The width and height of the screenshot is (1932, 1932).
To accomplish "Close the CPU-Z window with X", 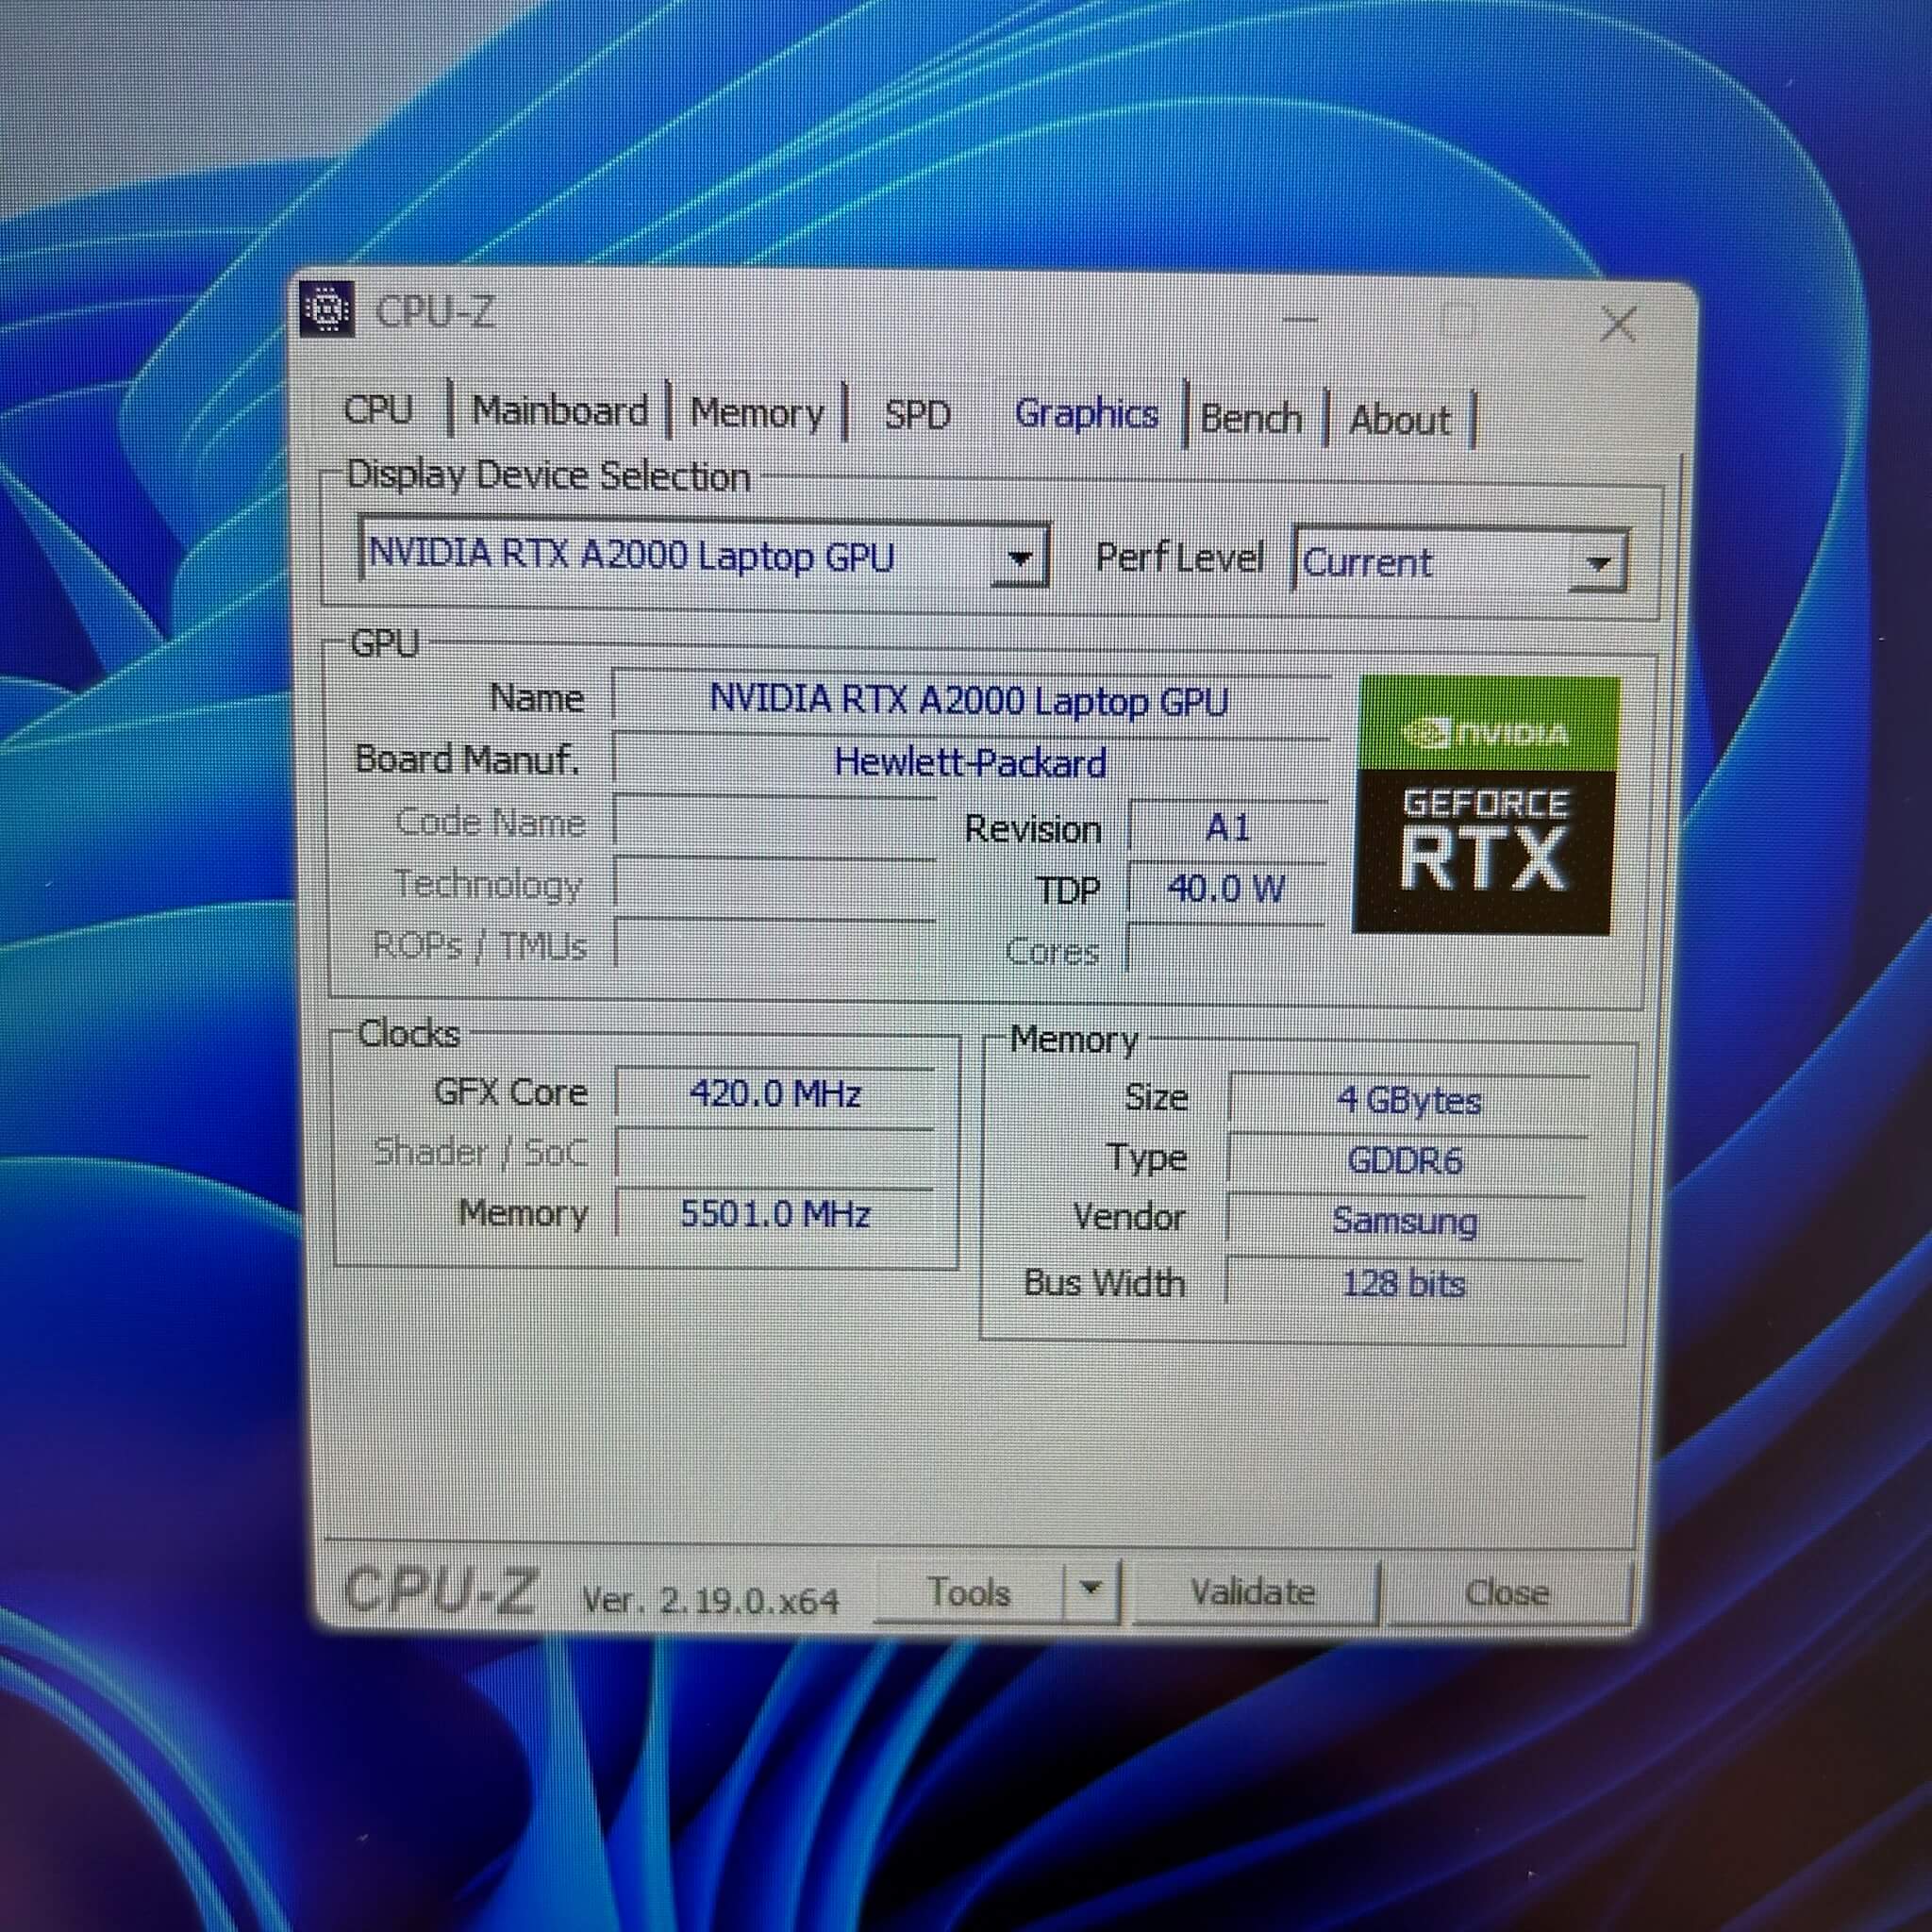I will [x=1618, y=325].
